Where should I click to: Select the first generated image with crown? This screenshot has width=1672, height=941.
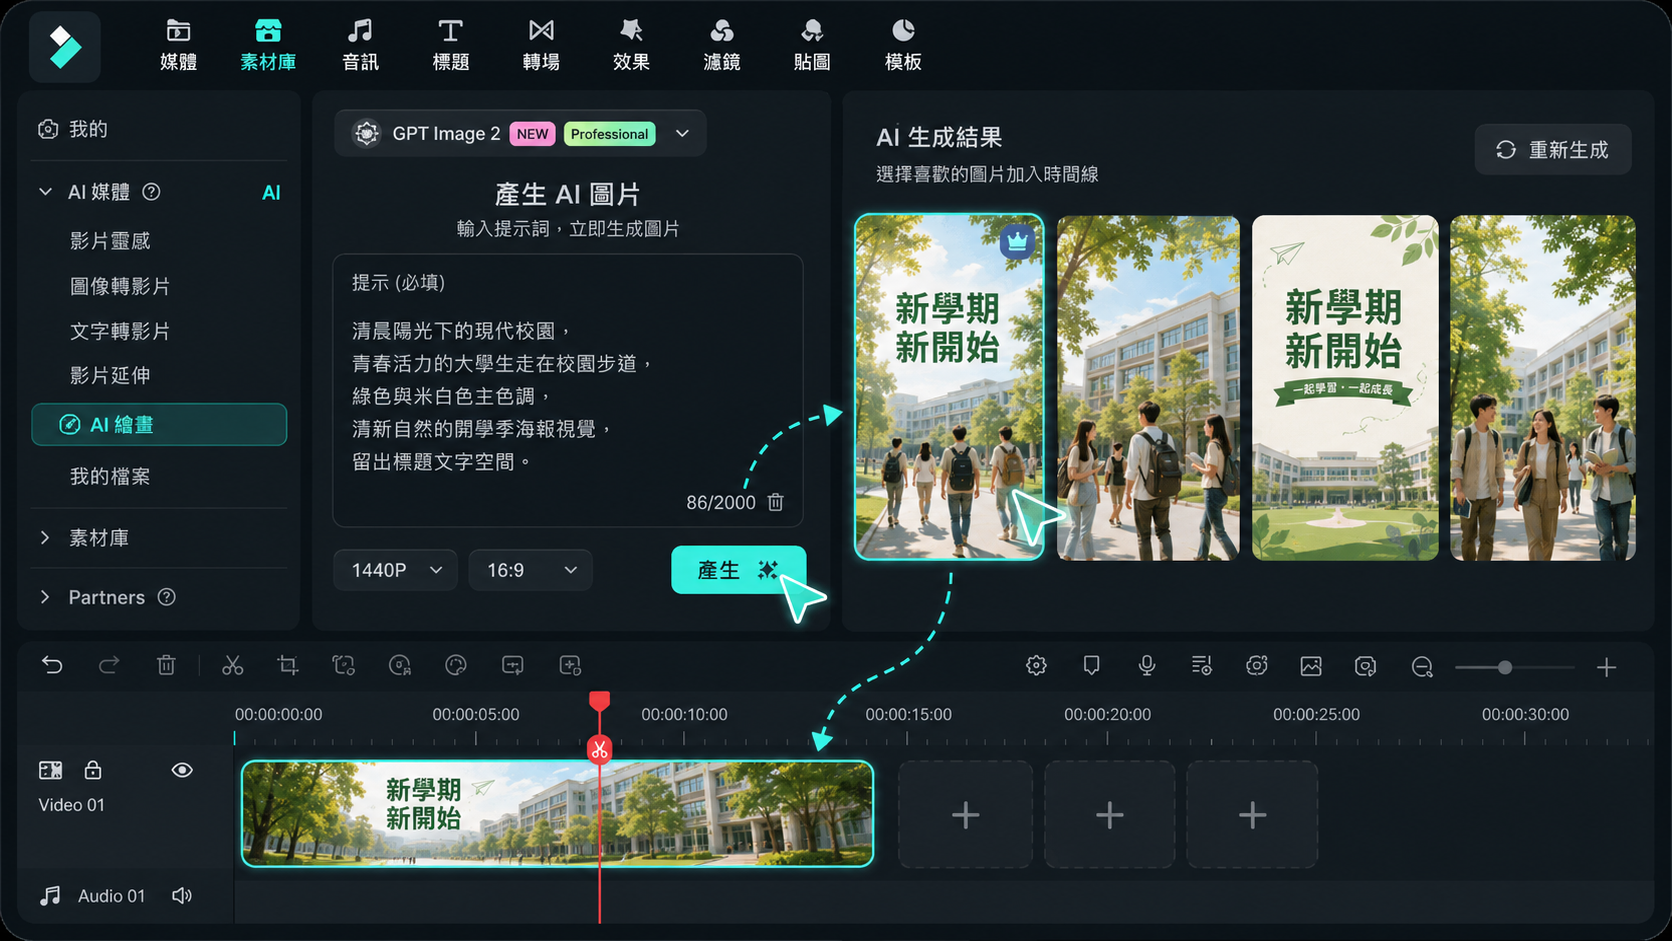[949, 387]
